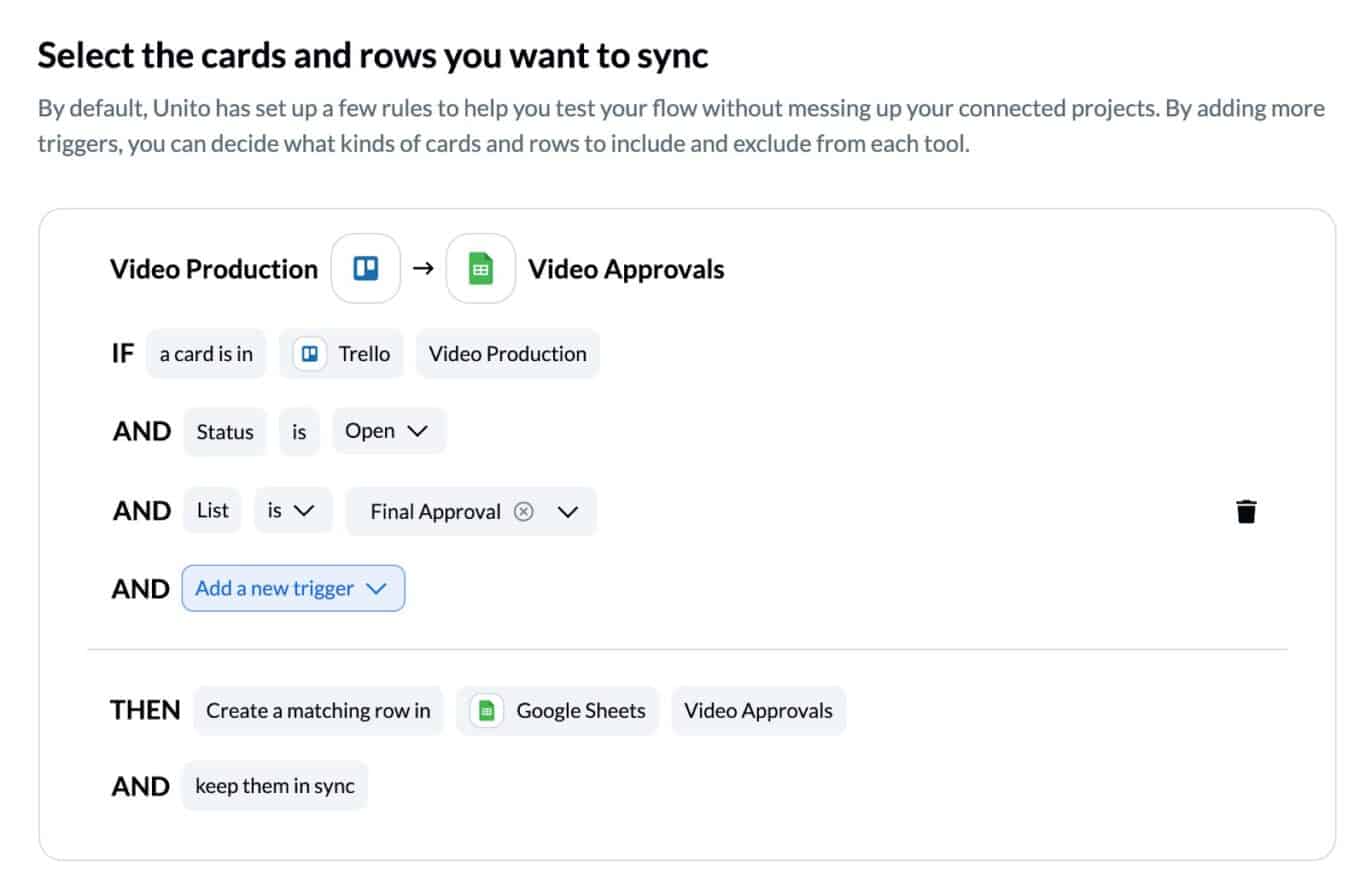Open the Status value dropdown showing Open
Screen dimensions: 1366x886
(389, 431)
